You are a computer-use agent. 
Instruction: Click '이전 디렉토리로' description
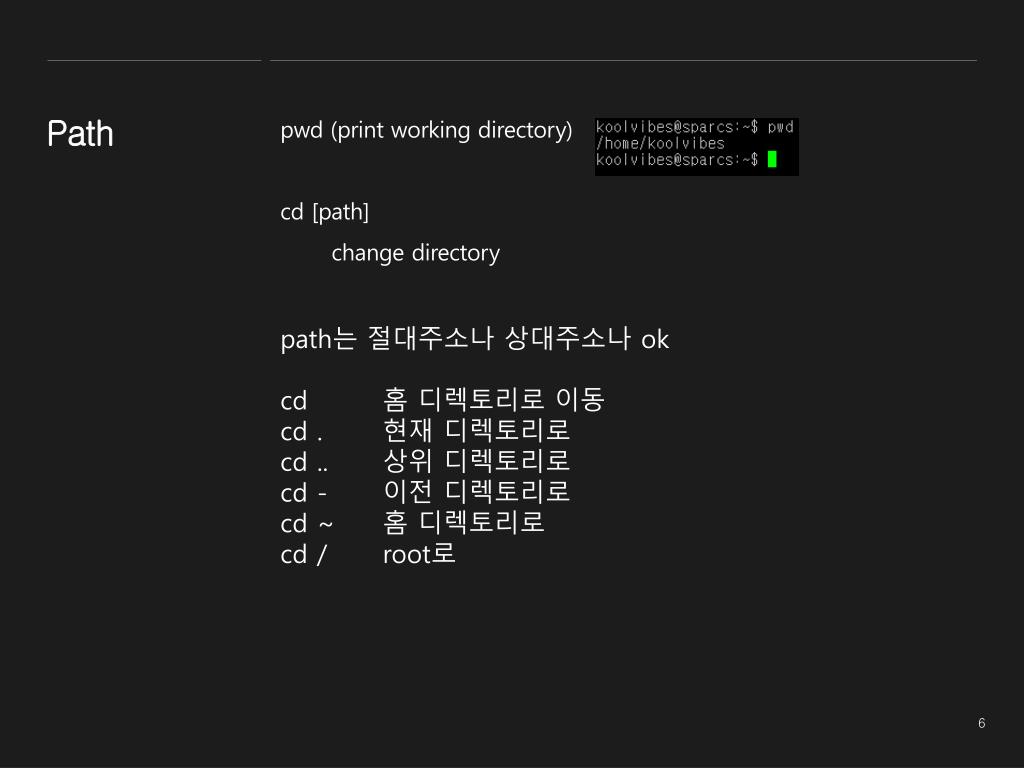click(477, 492)
